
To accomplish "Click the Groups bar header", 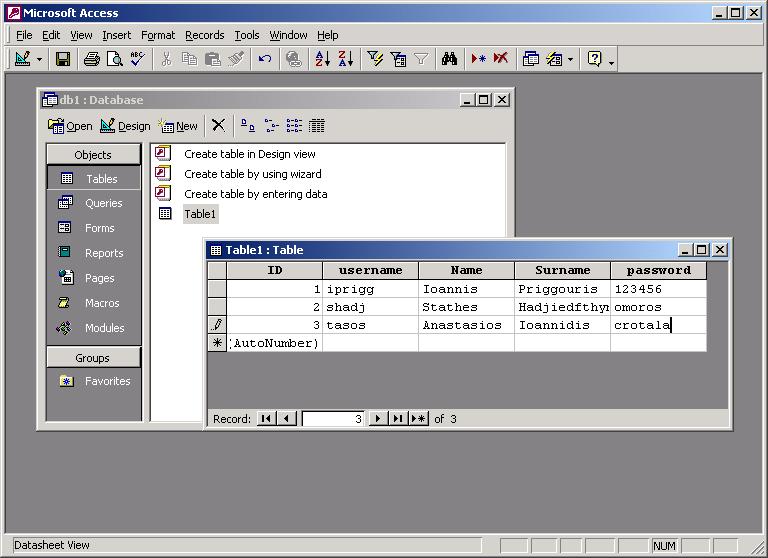I will tap(93, 358).
